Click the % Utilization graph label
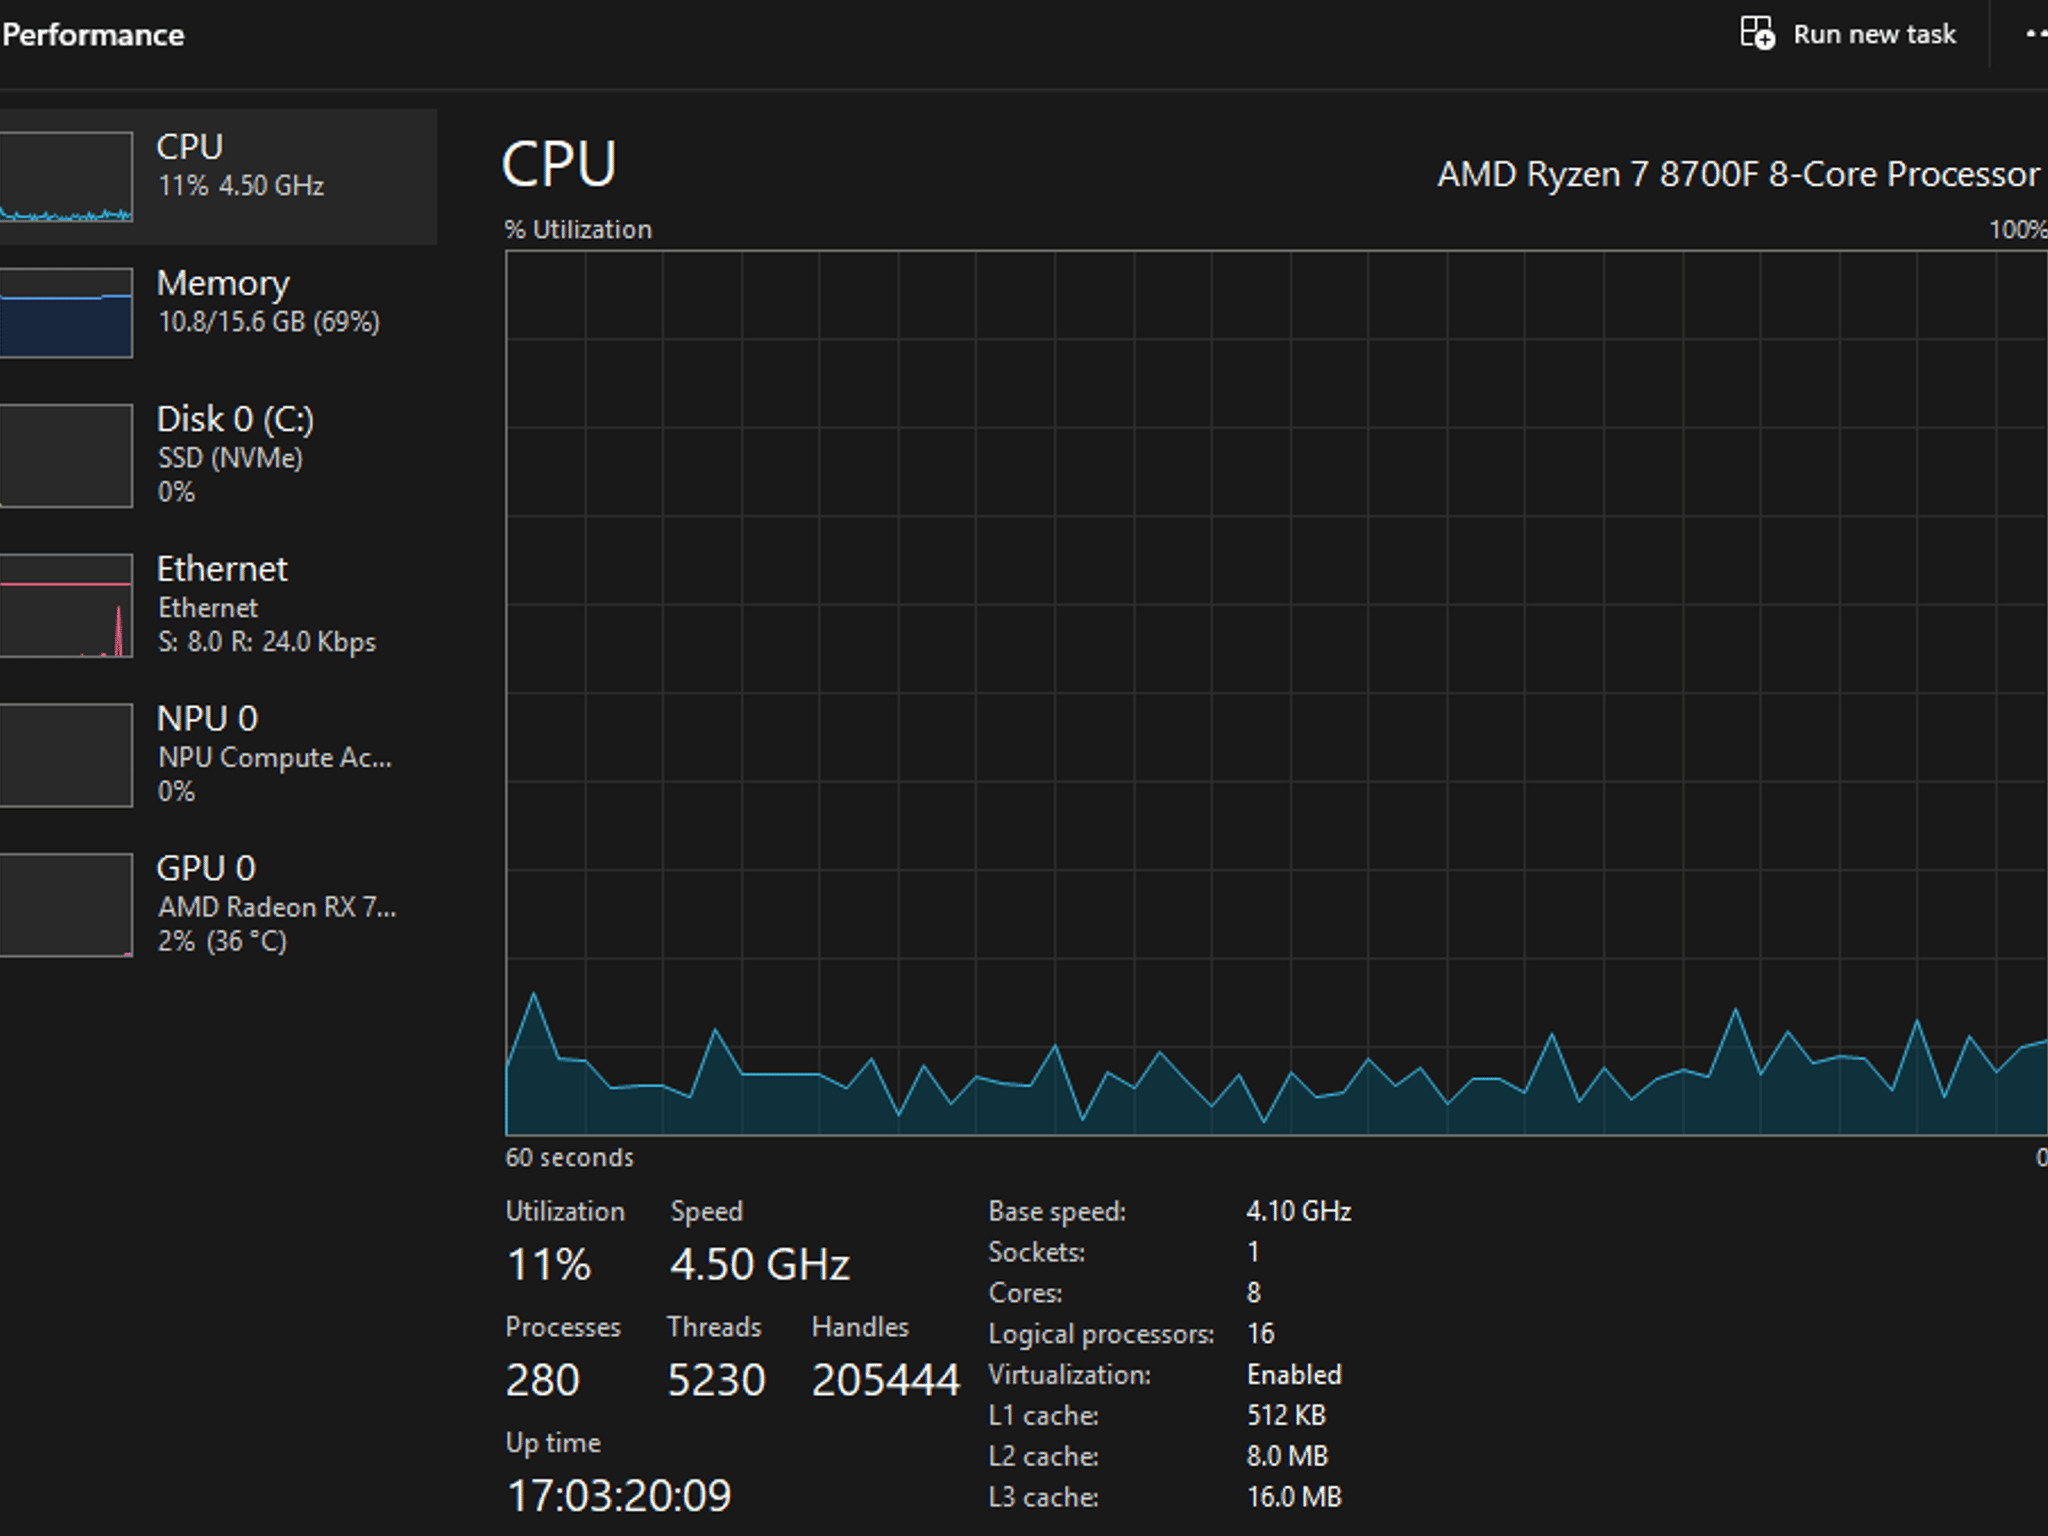Image resolution: width=2048 pixels, height=1536 pixels. coord(578,229)
